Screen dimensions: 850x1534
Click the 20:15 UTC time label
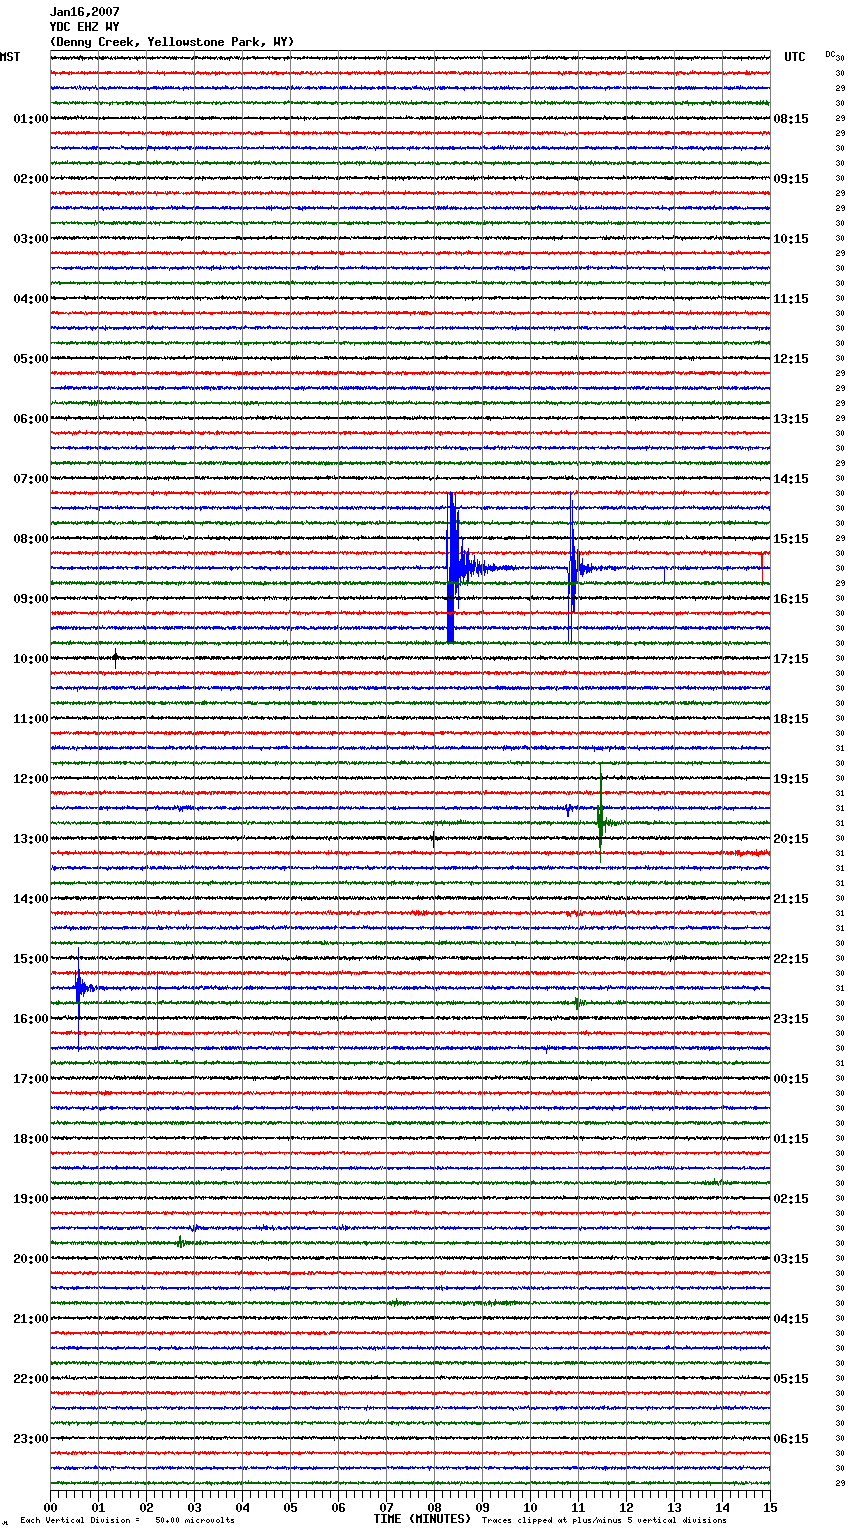(x=791, y=839)
